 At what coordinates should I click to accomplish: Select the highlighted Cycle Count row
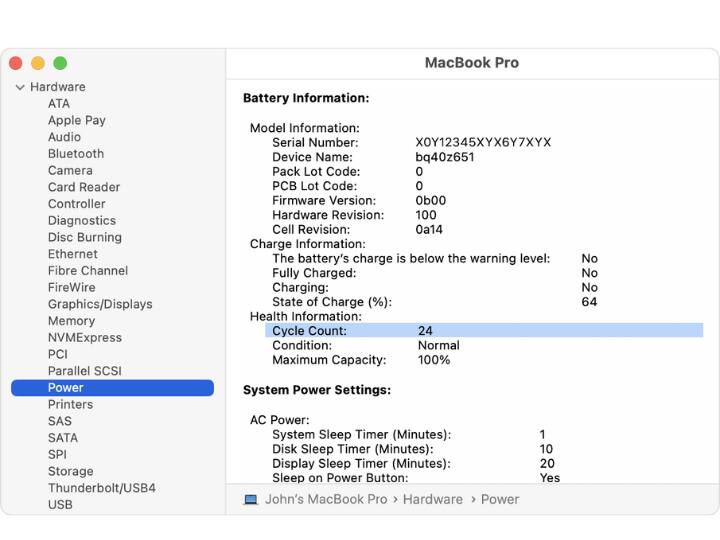point(484,330)
